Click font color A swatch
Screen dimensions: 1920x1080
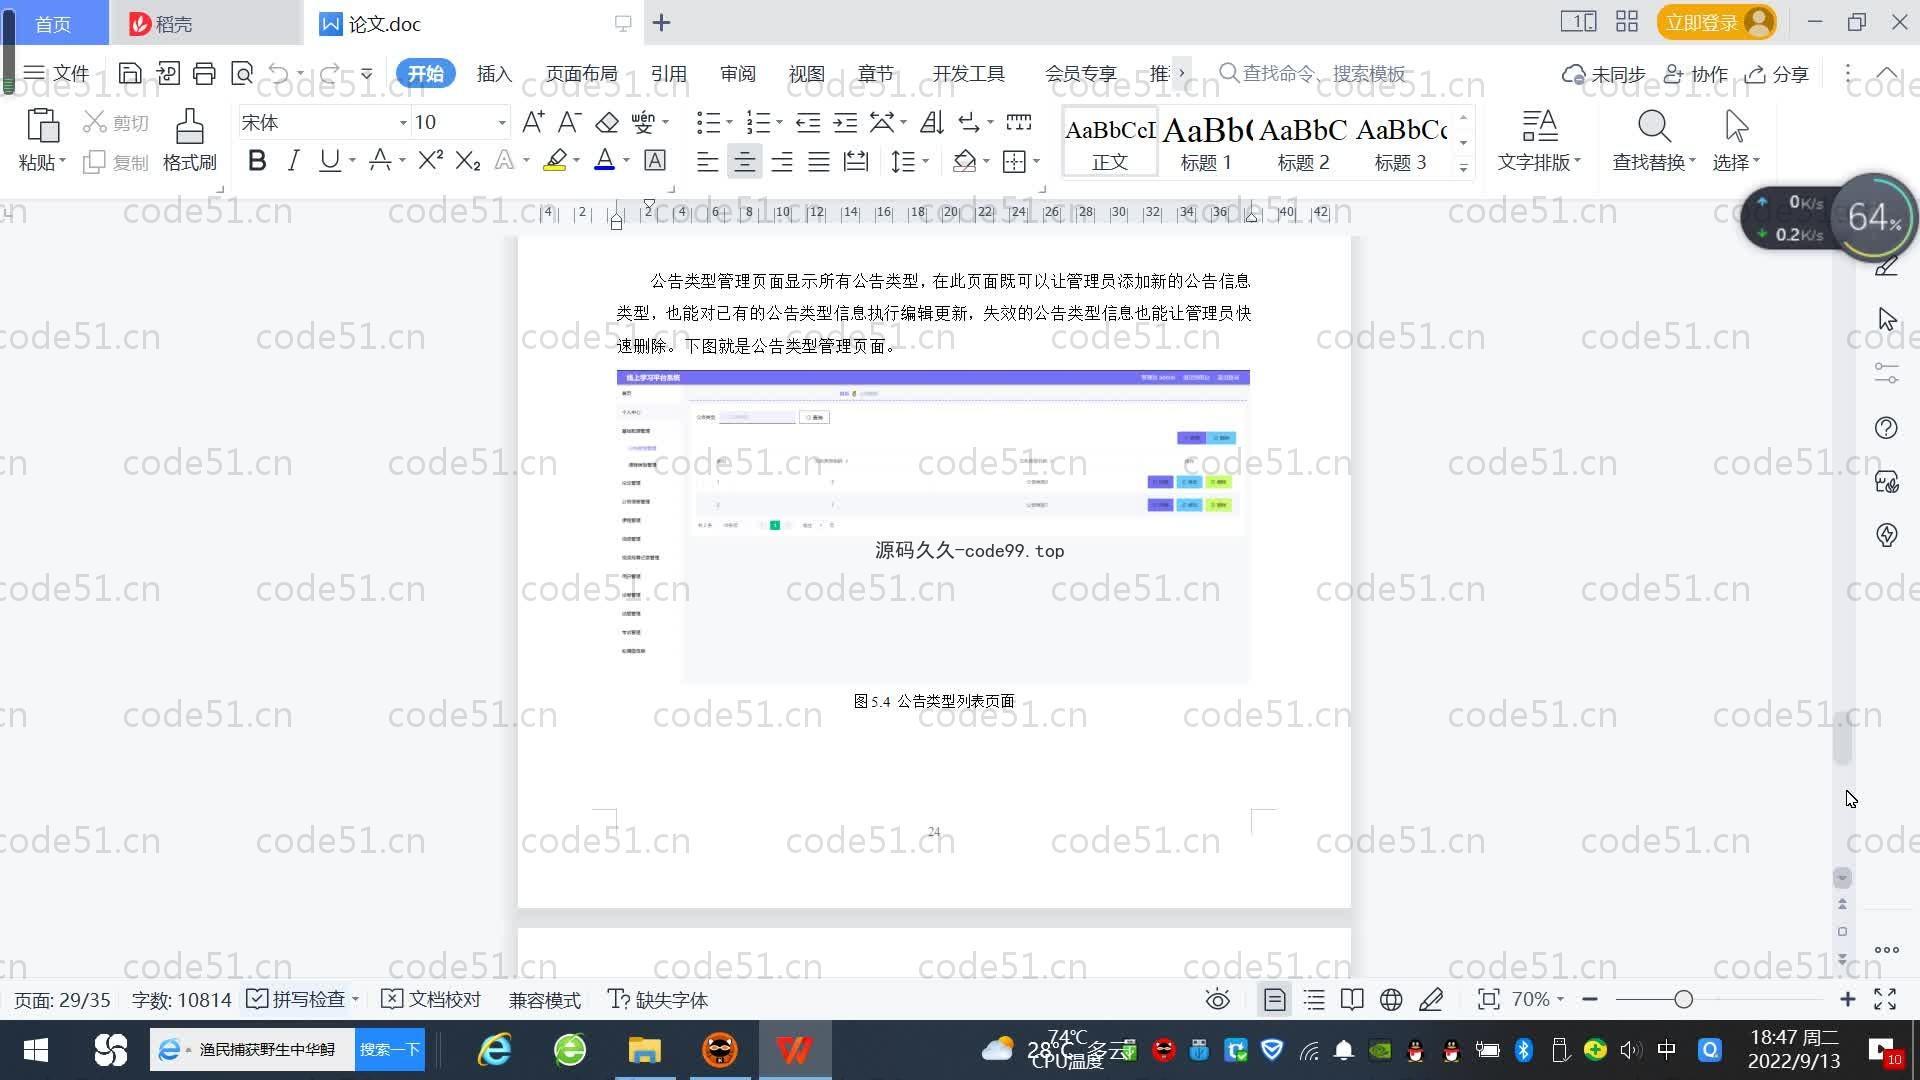pyautogui.click(x=604, y=160)
